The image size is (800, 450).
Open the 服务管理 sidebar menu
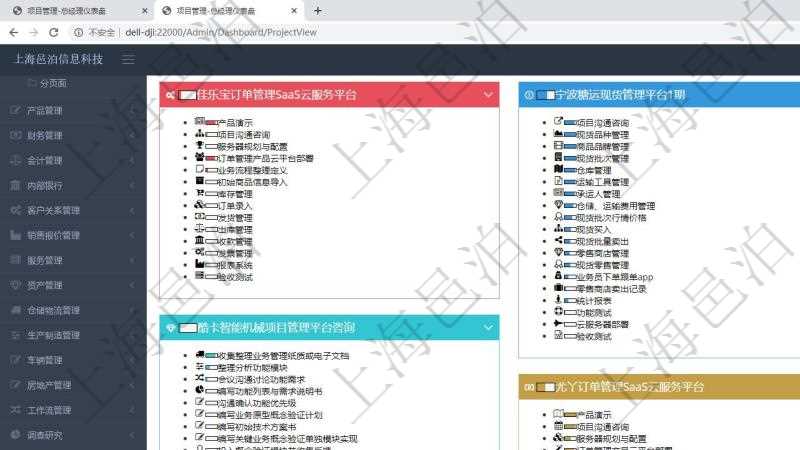(x=68, y=260)
